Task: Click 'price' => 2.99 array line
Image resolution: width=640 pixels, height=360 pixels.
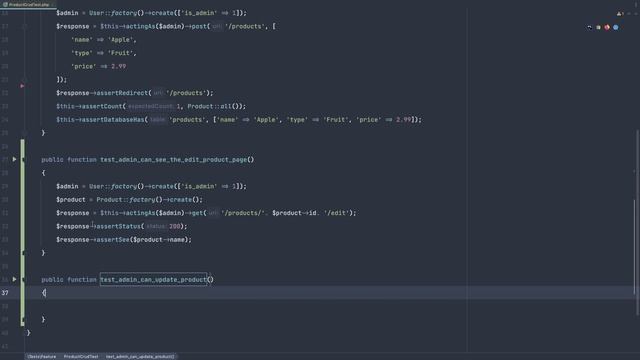Action: tap(98, 66)
